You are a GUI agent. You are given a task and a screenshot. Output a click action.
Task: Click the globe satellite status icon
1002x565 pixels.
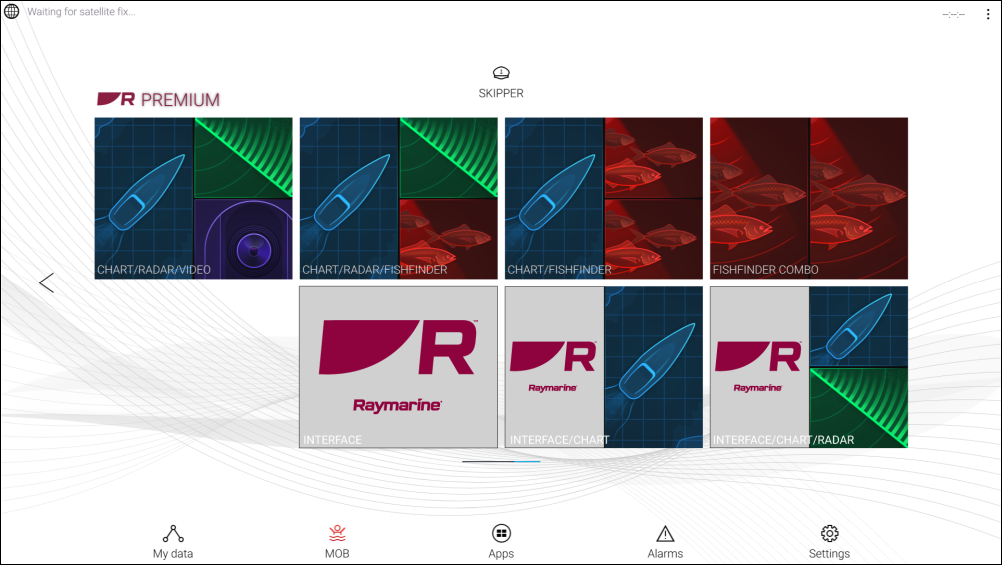coord(12,12)
